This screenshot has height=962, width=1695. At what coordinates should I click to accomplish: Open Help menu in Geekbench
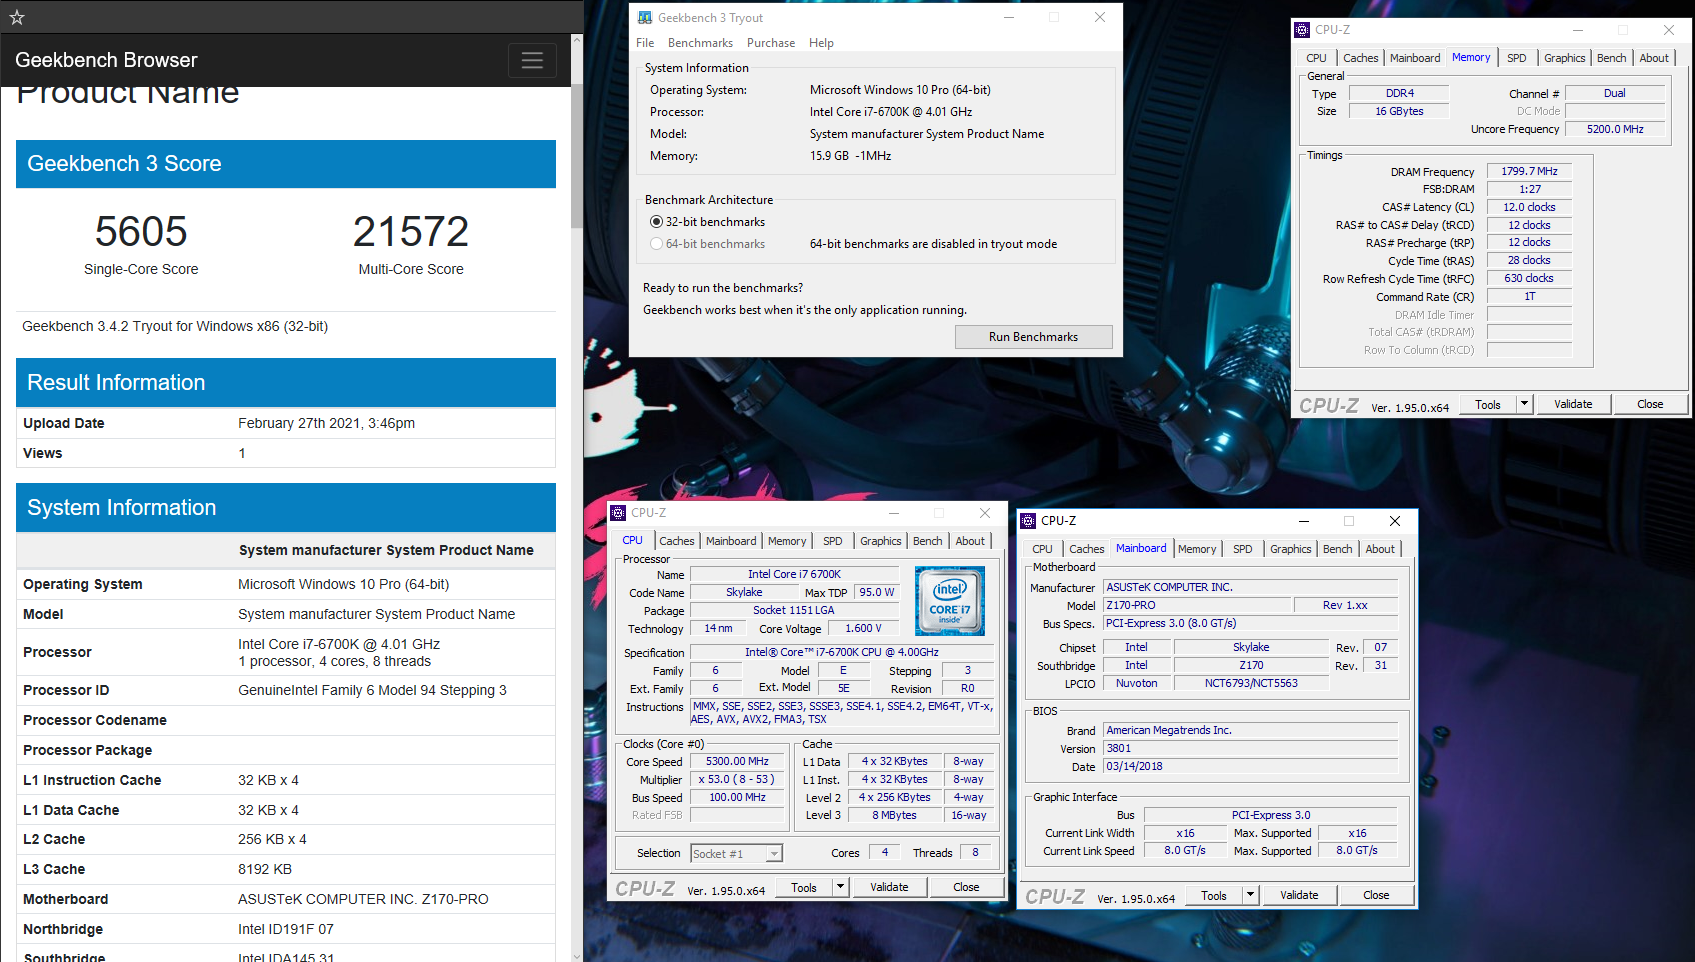[x=821, y=43]
